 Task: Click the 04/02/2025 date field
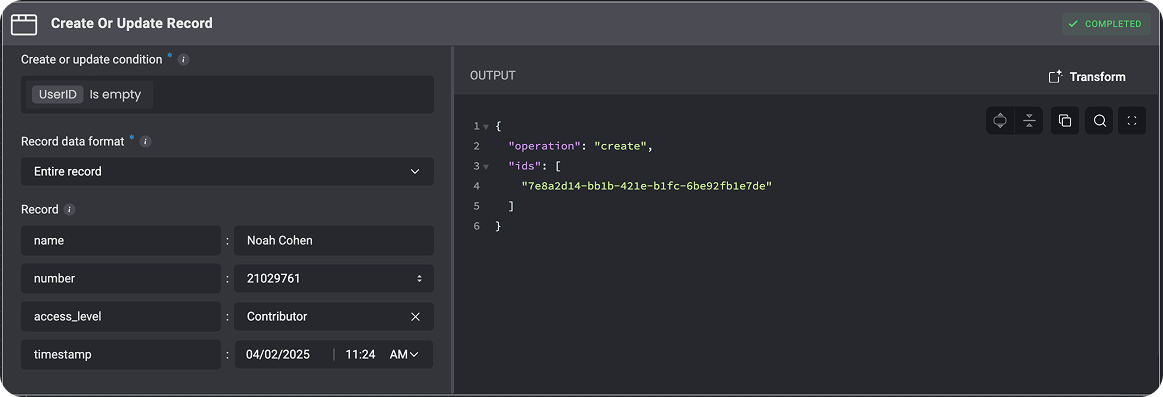278,355
